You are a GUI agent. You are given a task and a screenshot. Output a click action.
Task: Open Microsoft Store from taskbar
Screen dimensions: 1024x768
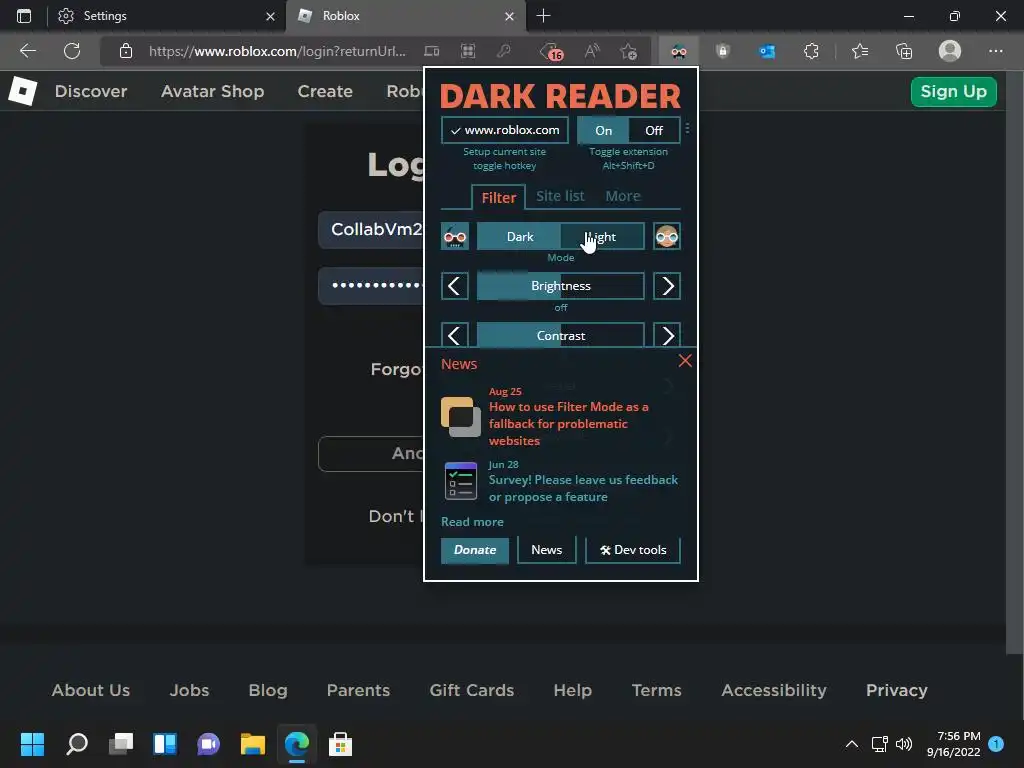pos(340,744)
